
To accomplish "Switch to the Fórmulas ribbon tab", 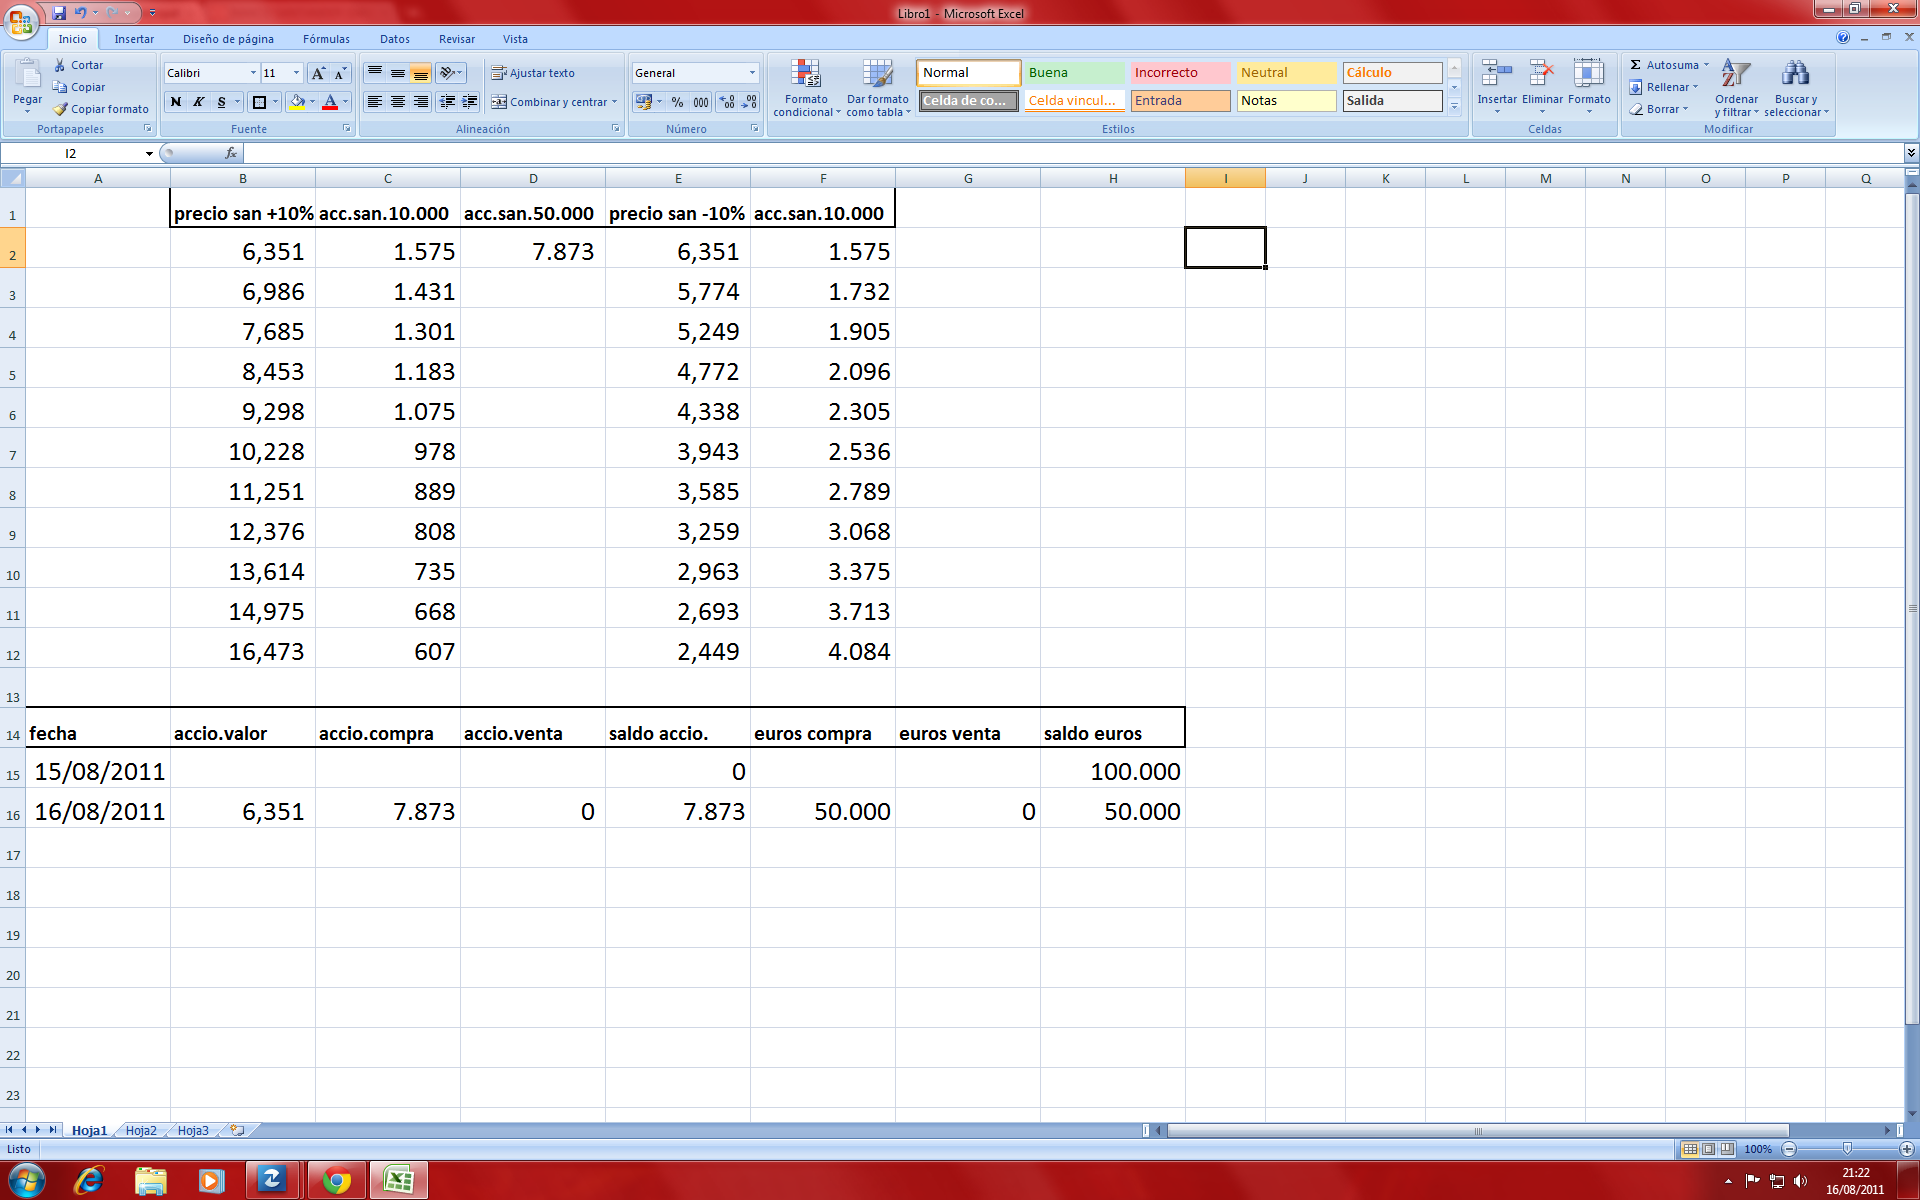I will pyautogui.click(x=326, y=39).
